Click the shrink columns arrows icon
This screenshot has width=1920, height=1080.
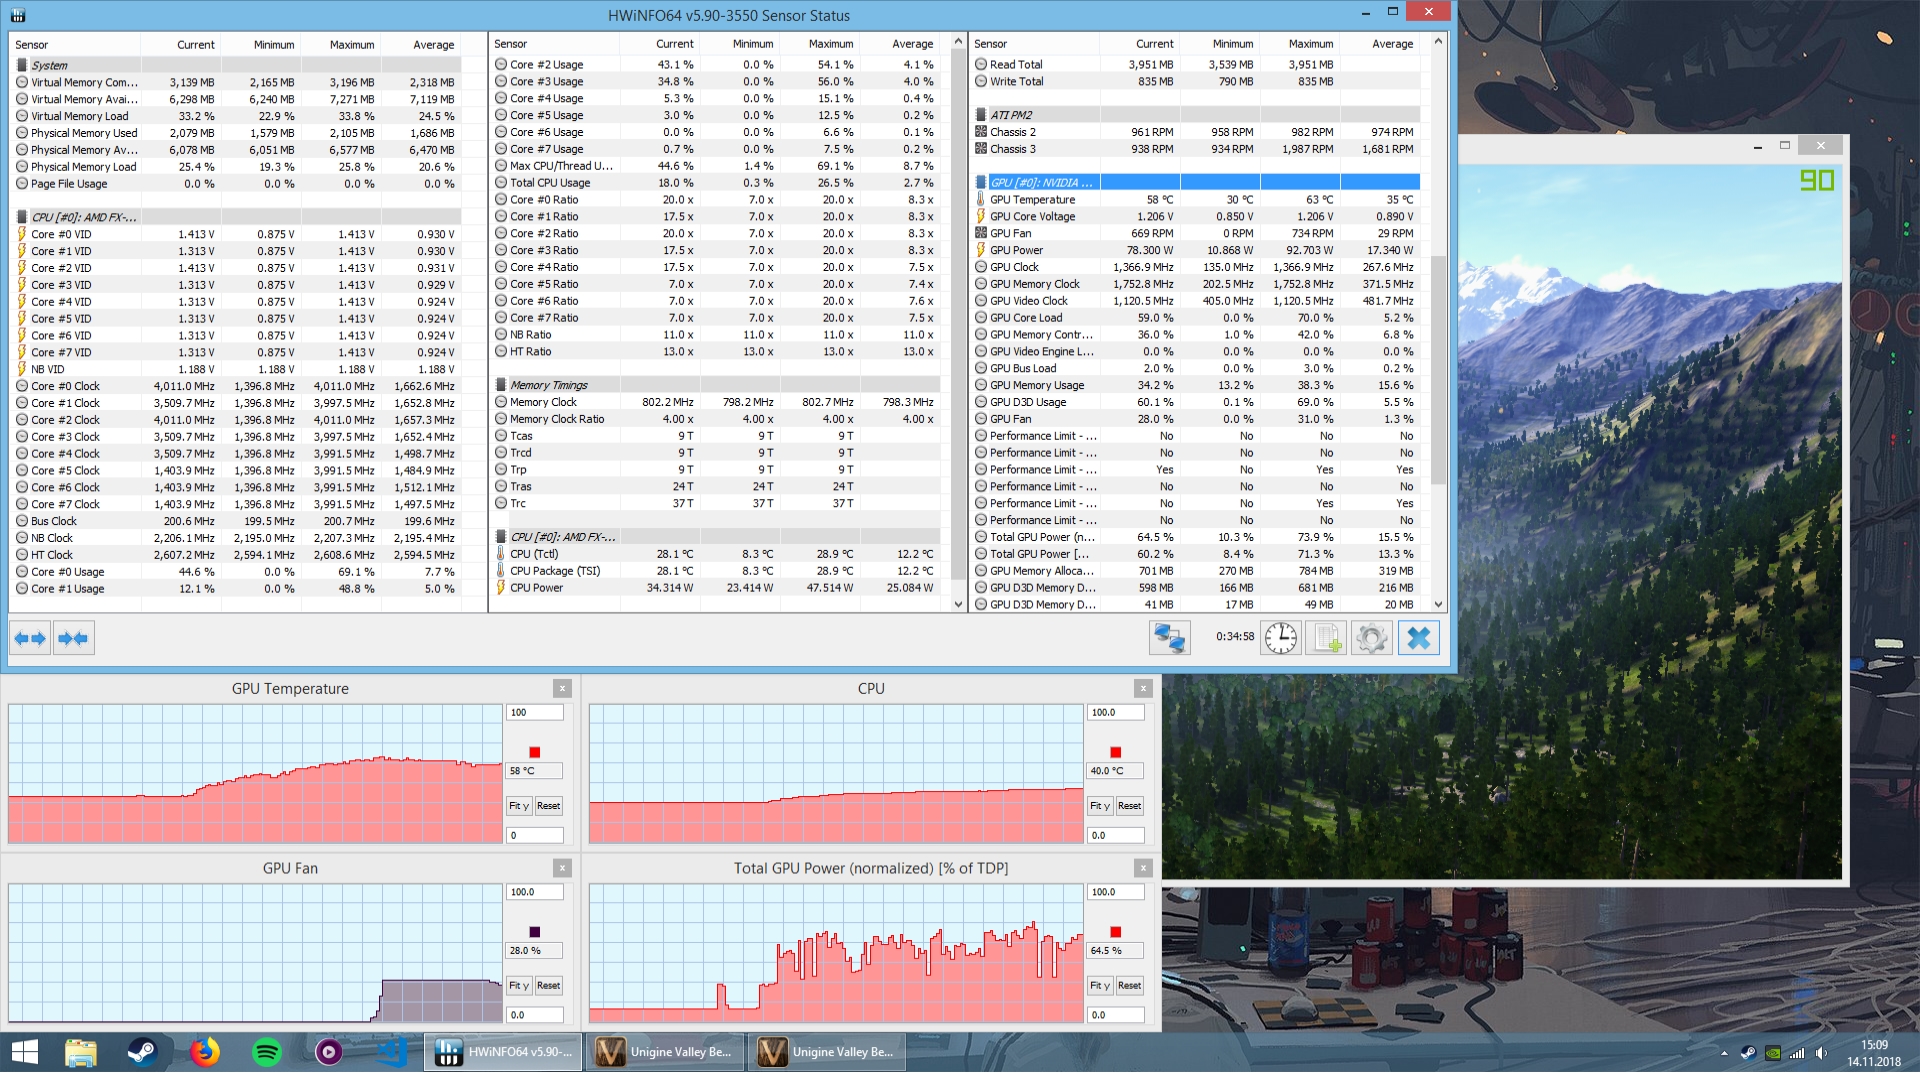(73, 638)
